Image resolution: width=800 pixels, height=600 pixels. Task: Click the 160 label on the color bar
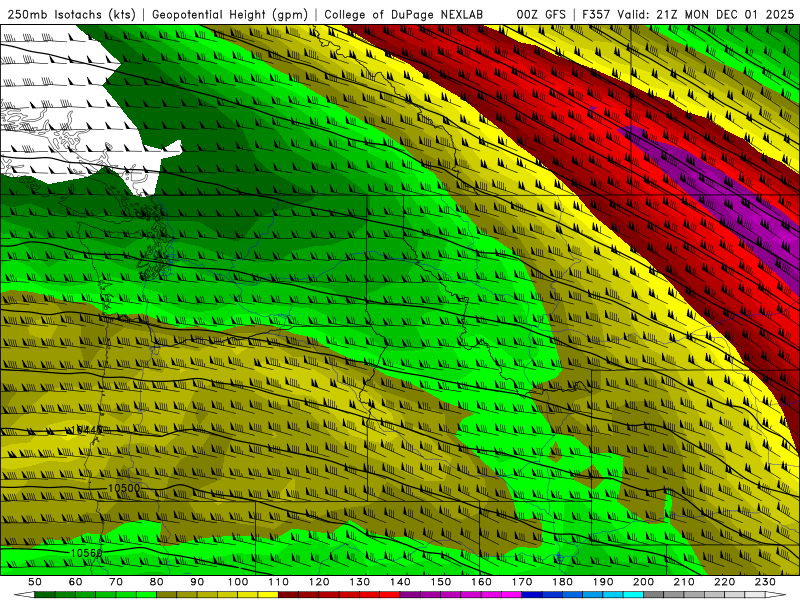pyautogui.click(x=481, y=582)
